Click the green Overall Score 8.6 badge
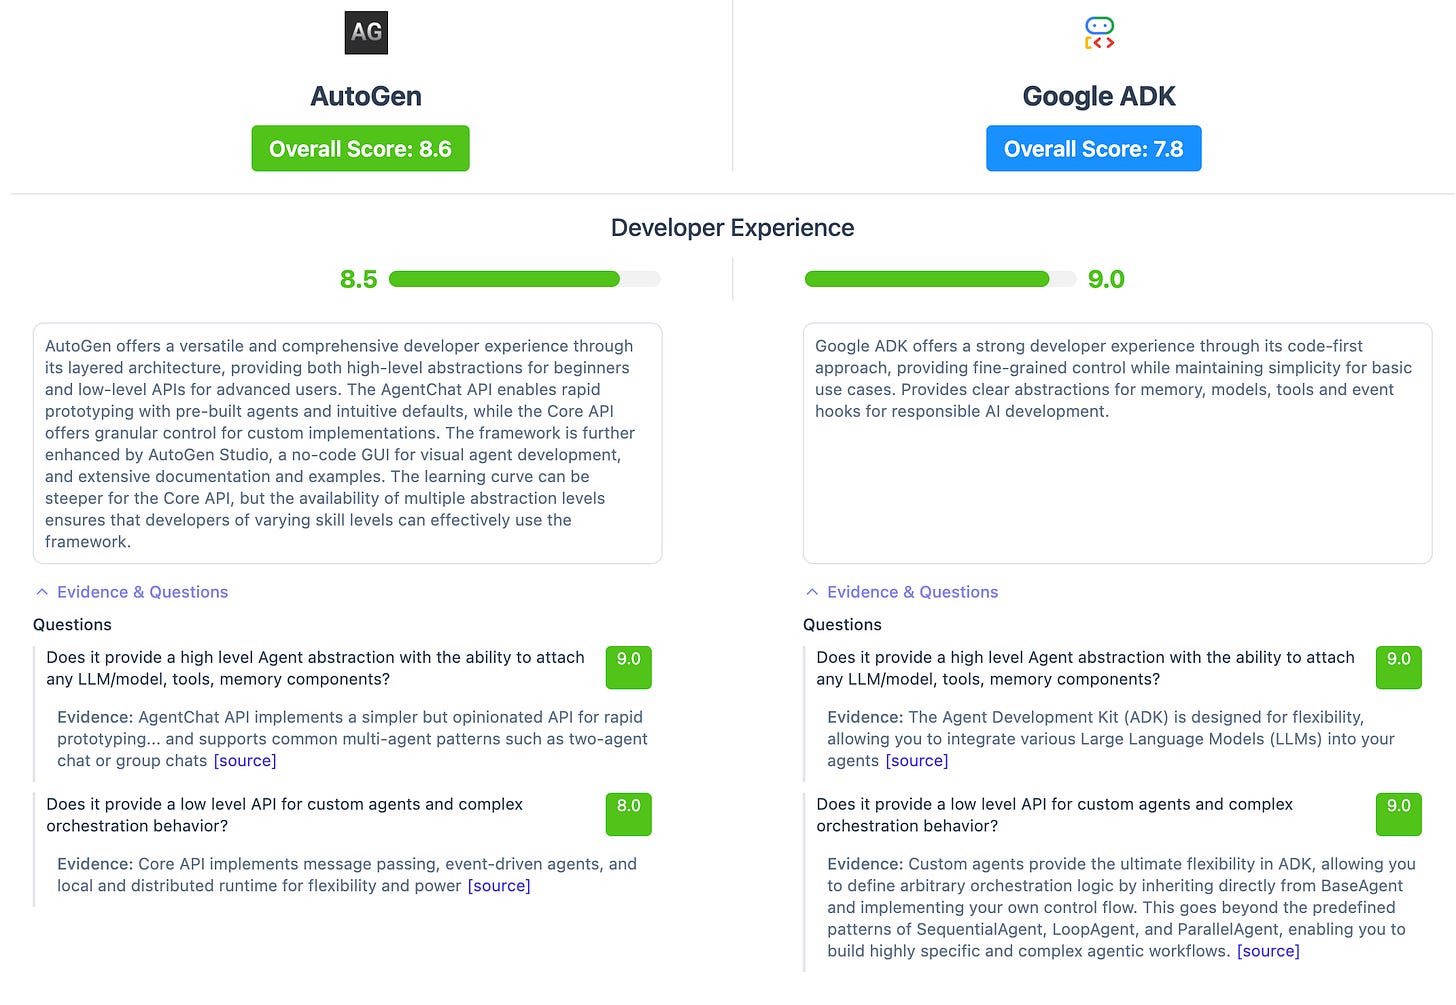1456x1005 pixels. (360, 148)
